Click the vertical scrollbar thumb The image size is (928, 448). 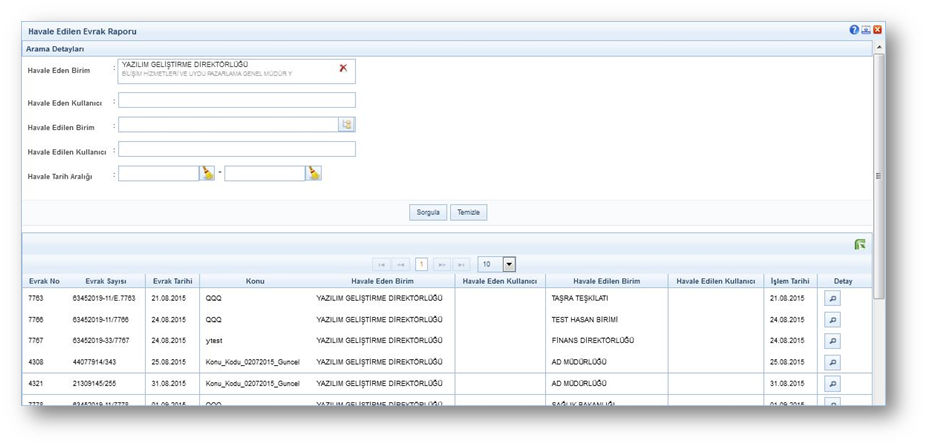(x=879, y=176)
